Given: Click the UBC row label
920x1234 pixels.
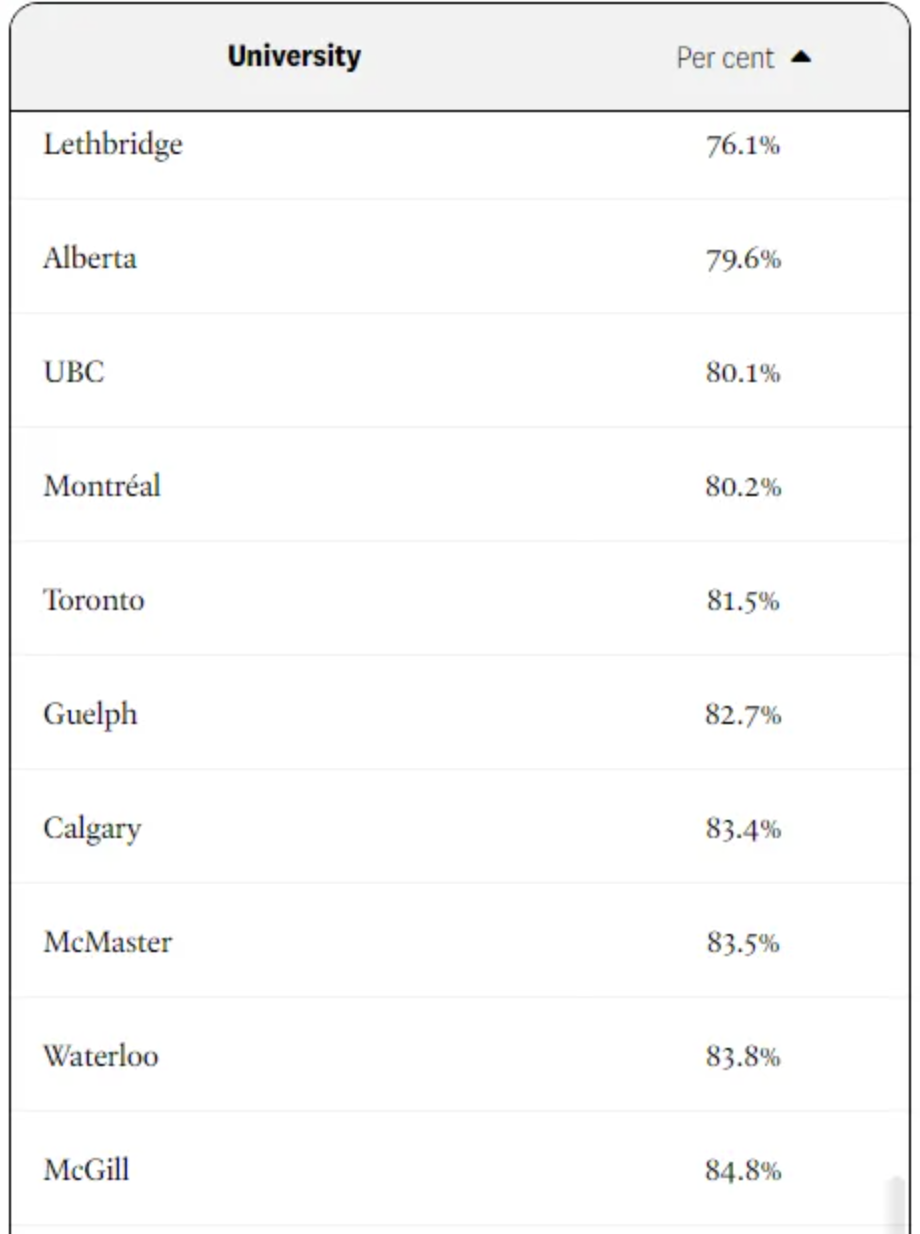Looking at the screenshot, I should tap(74, 372).
